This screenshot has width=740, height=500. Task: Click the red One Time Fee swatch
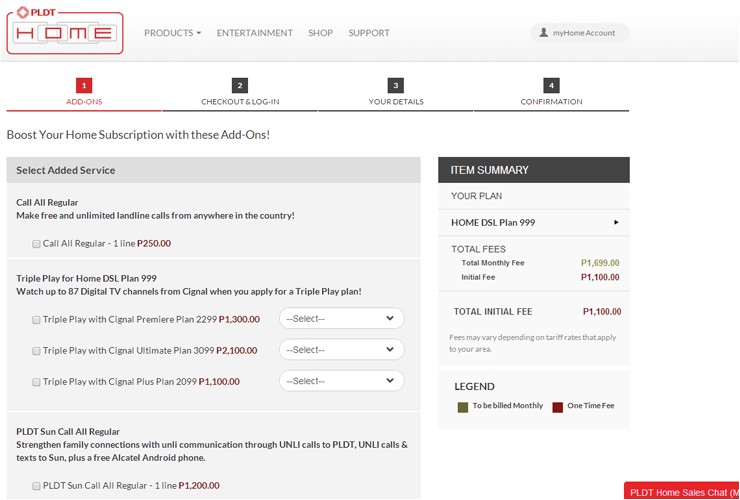coord(558,408)
